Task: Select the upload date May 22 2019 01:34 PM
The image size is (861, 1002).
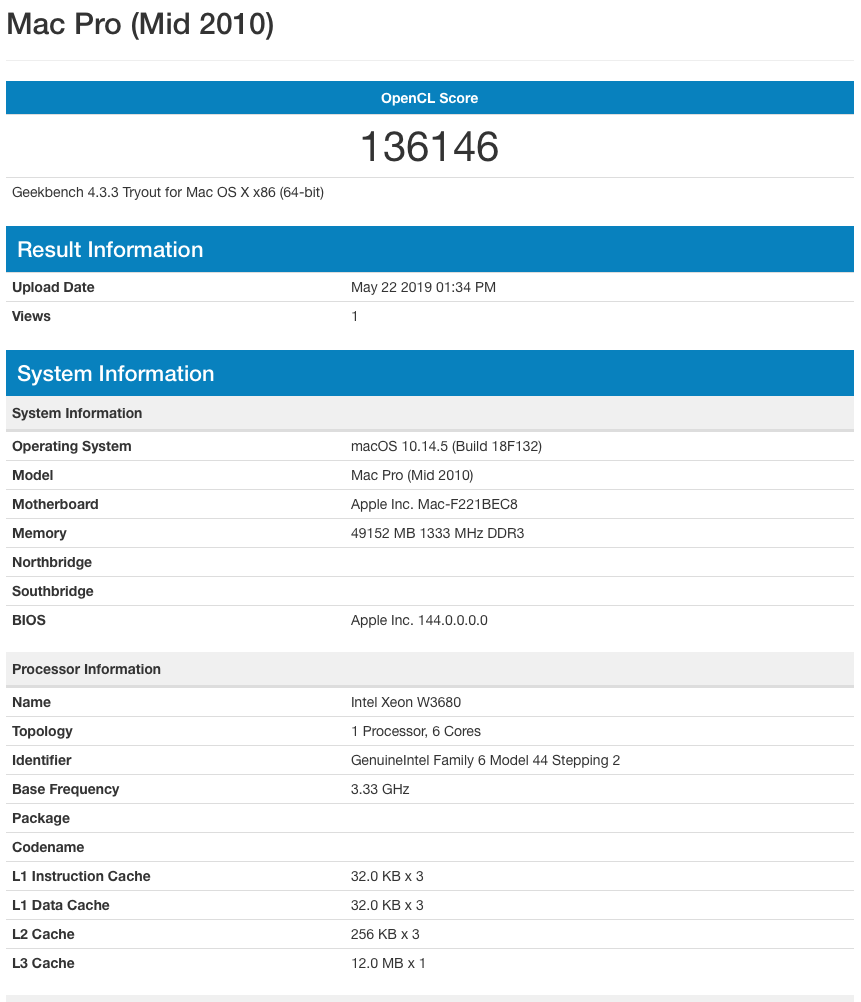Action: (423, 288)
